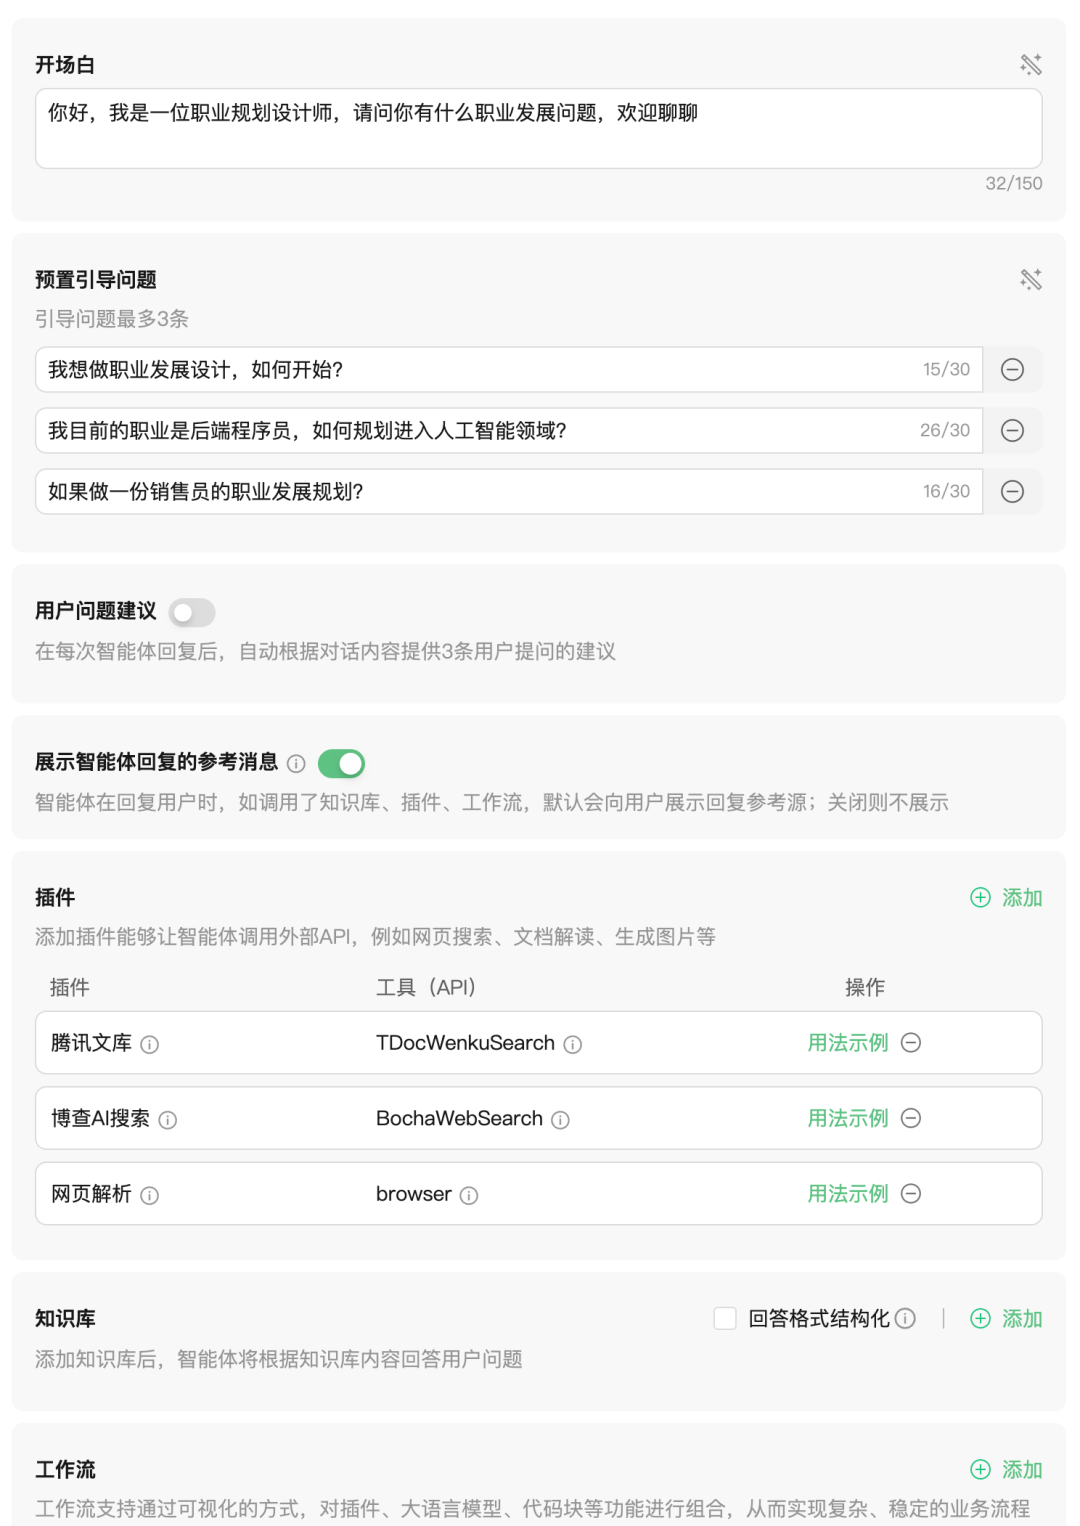The width and height of the screenshot is (1080, 1526).
Task: Click the 网页解析 plugin name
Action: click(91, 1194)
